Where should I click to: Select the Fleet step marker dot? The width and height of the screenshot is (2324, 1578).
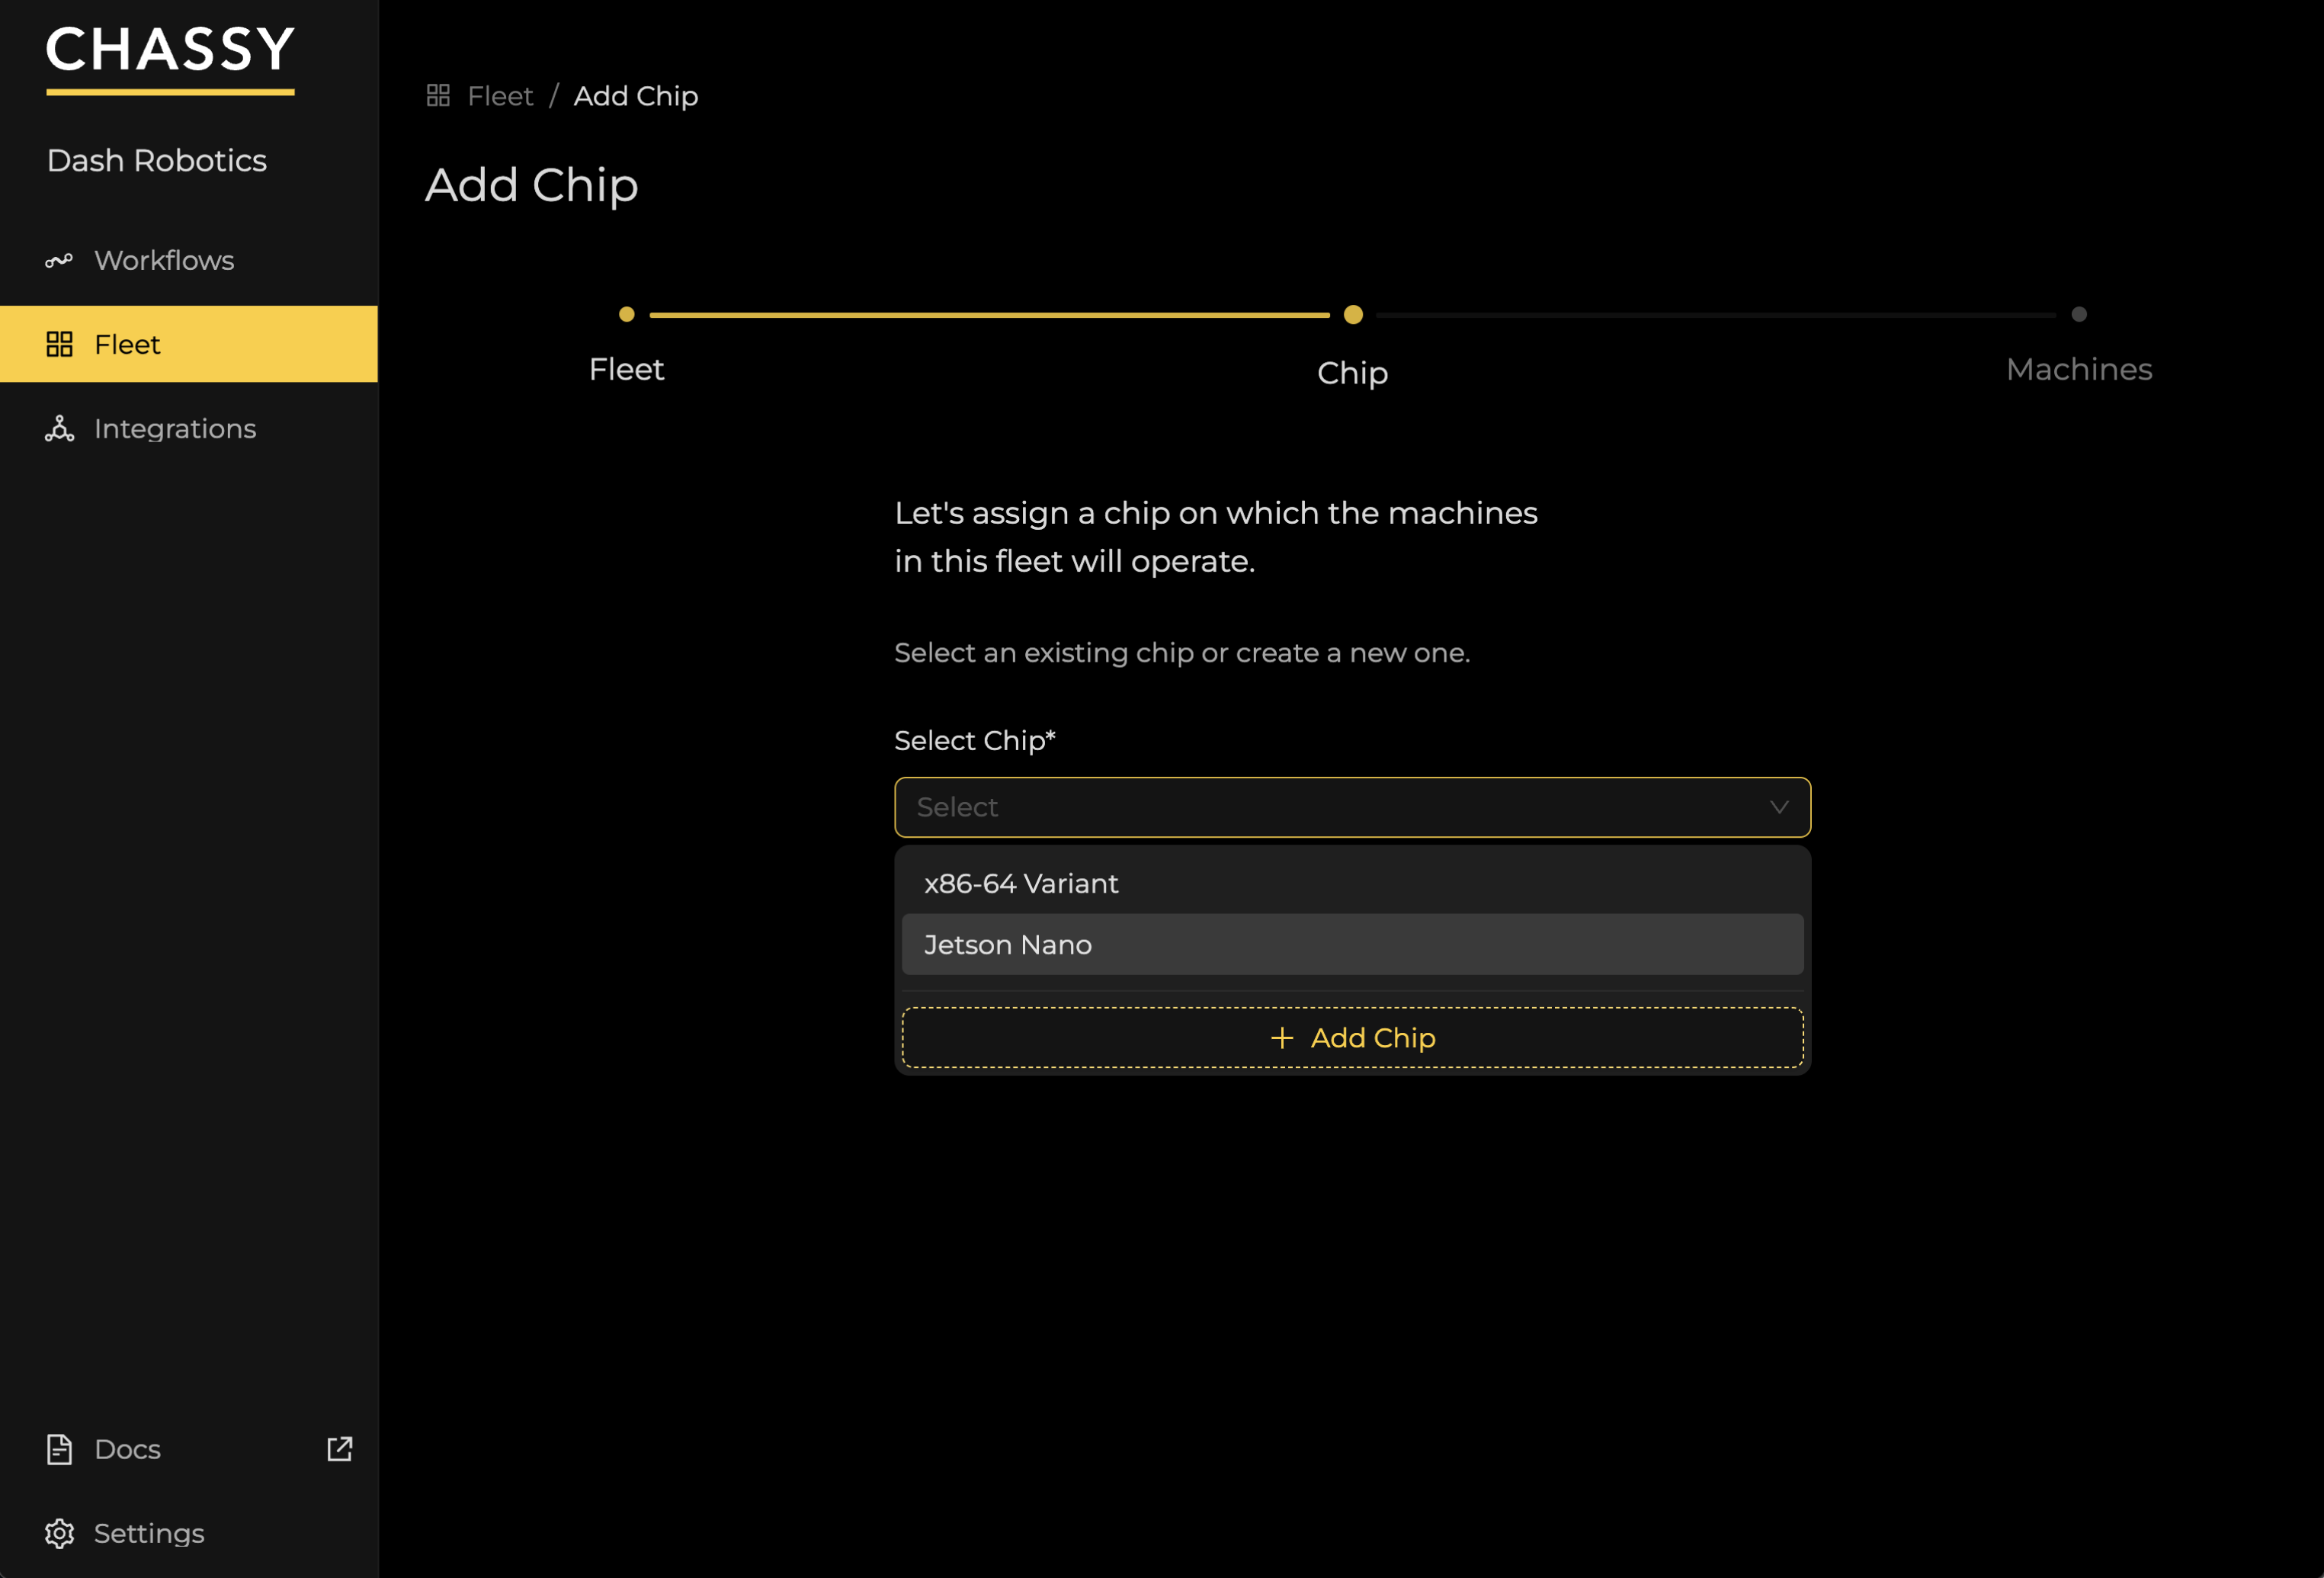point(627,314)
